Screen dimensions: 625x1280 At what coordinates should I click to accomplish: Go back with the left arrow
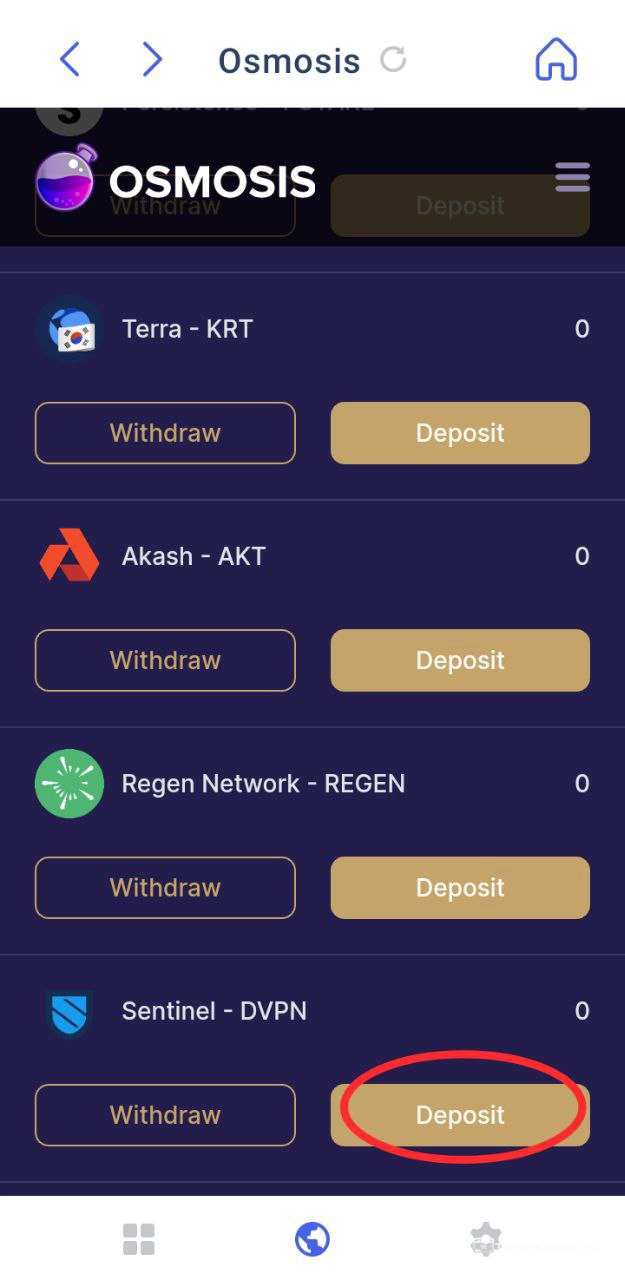click(69, 60)
